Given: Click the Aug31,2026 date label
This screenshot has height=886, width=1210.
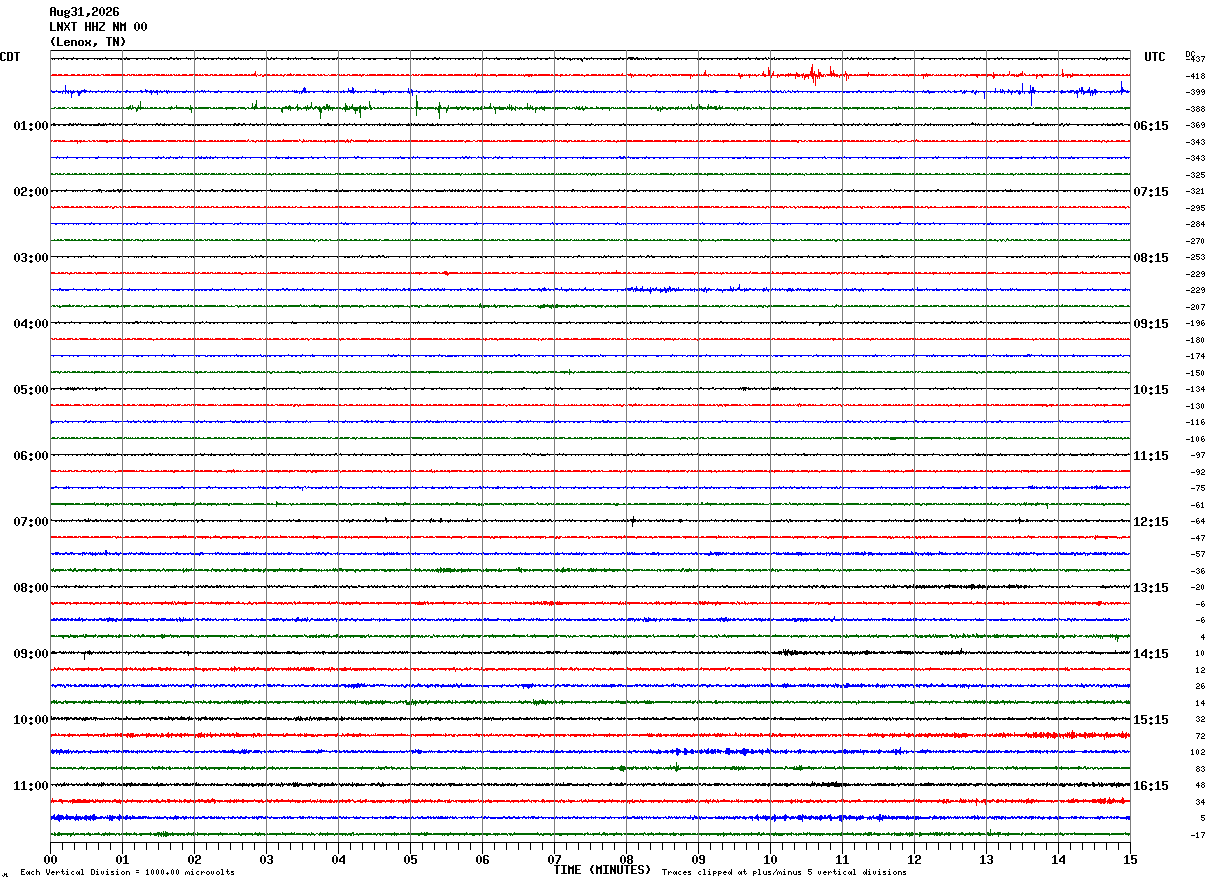Looking at the screenshot, I should pyautogui.click(x=84, y=12).
